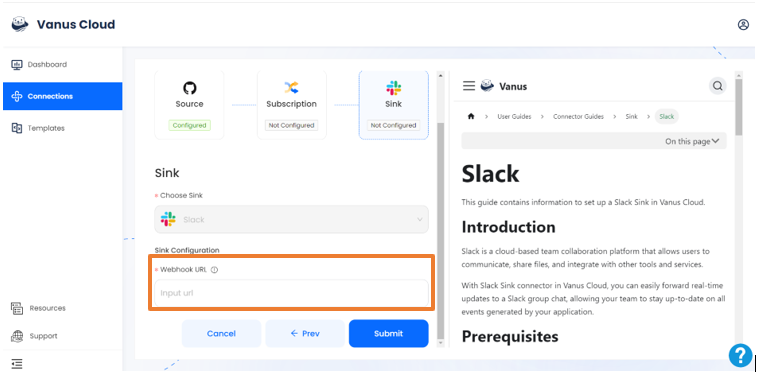
Task: Click the Prev button
Action: [x=305, y=333]
